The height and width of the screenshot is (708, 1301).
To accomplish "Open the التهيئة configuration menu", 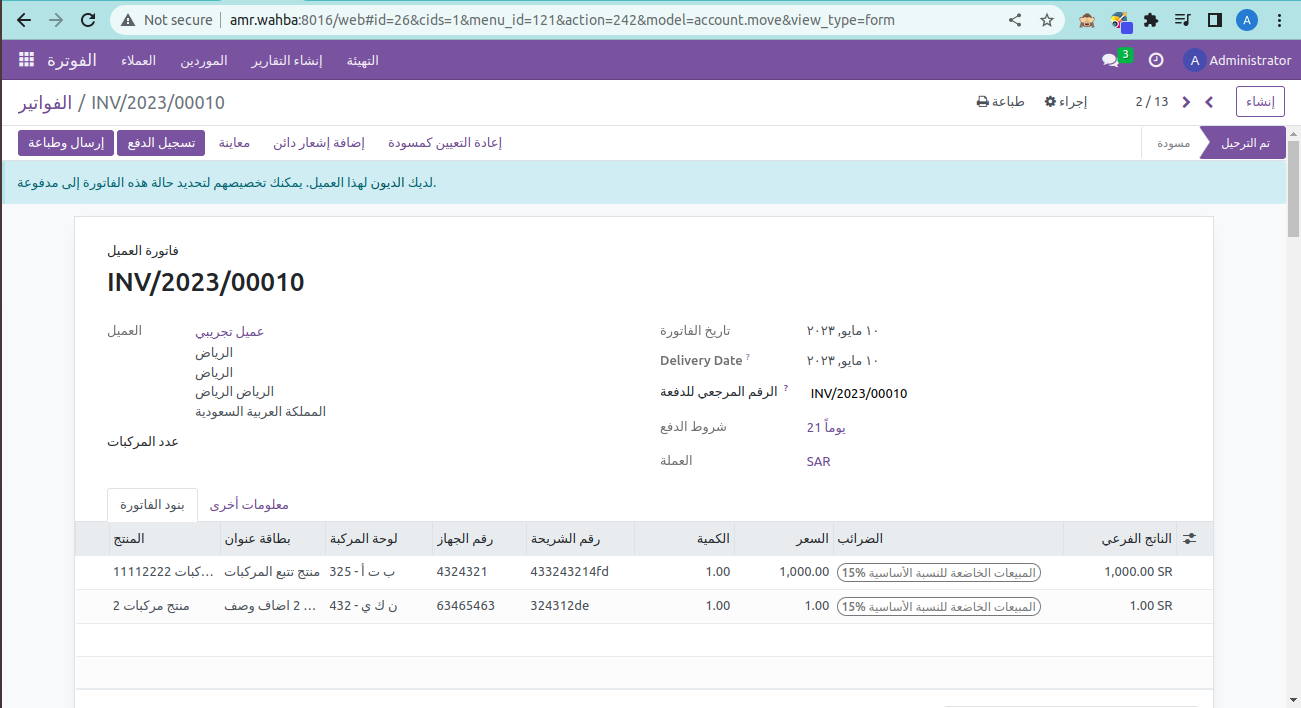I will pos(363,60).
